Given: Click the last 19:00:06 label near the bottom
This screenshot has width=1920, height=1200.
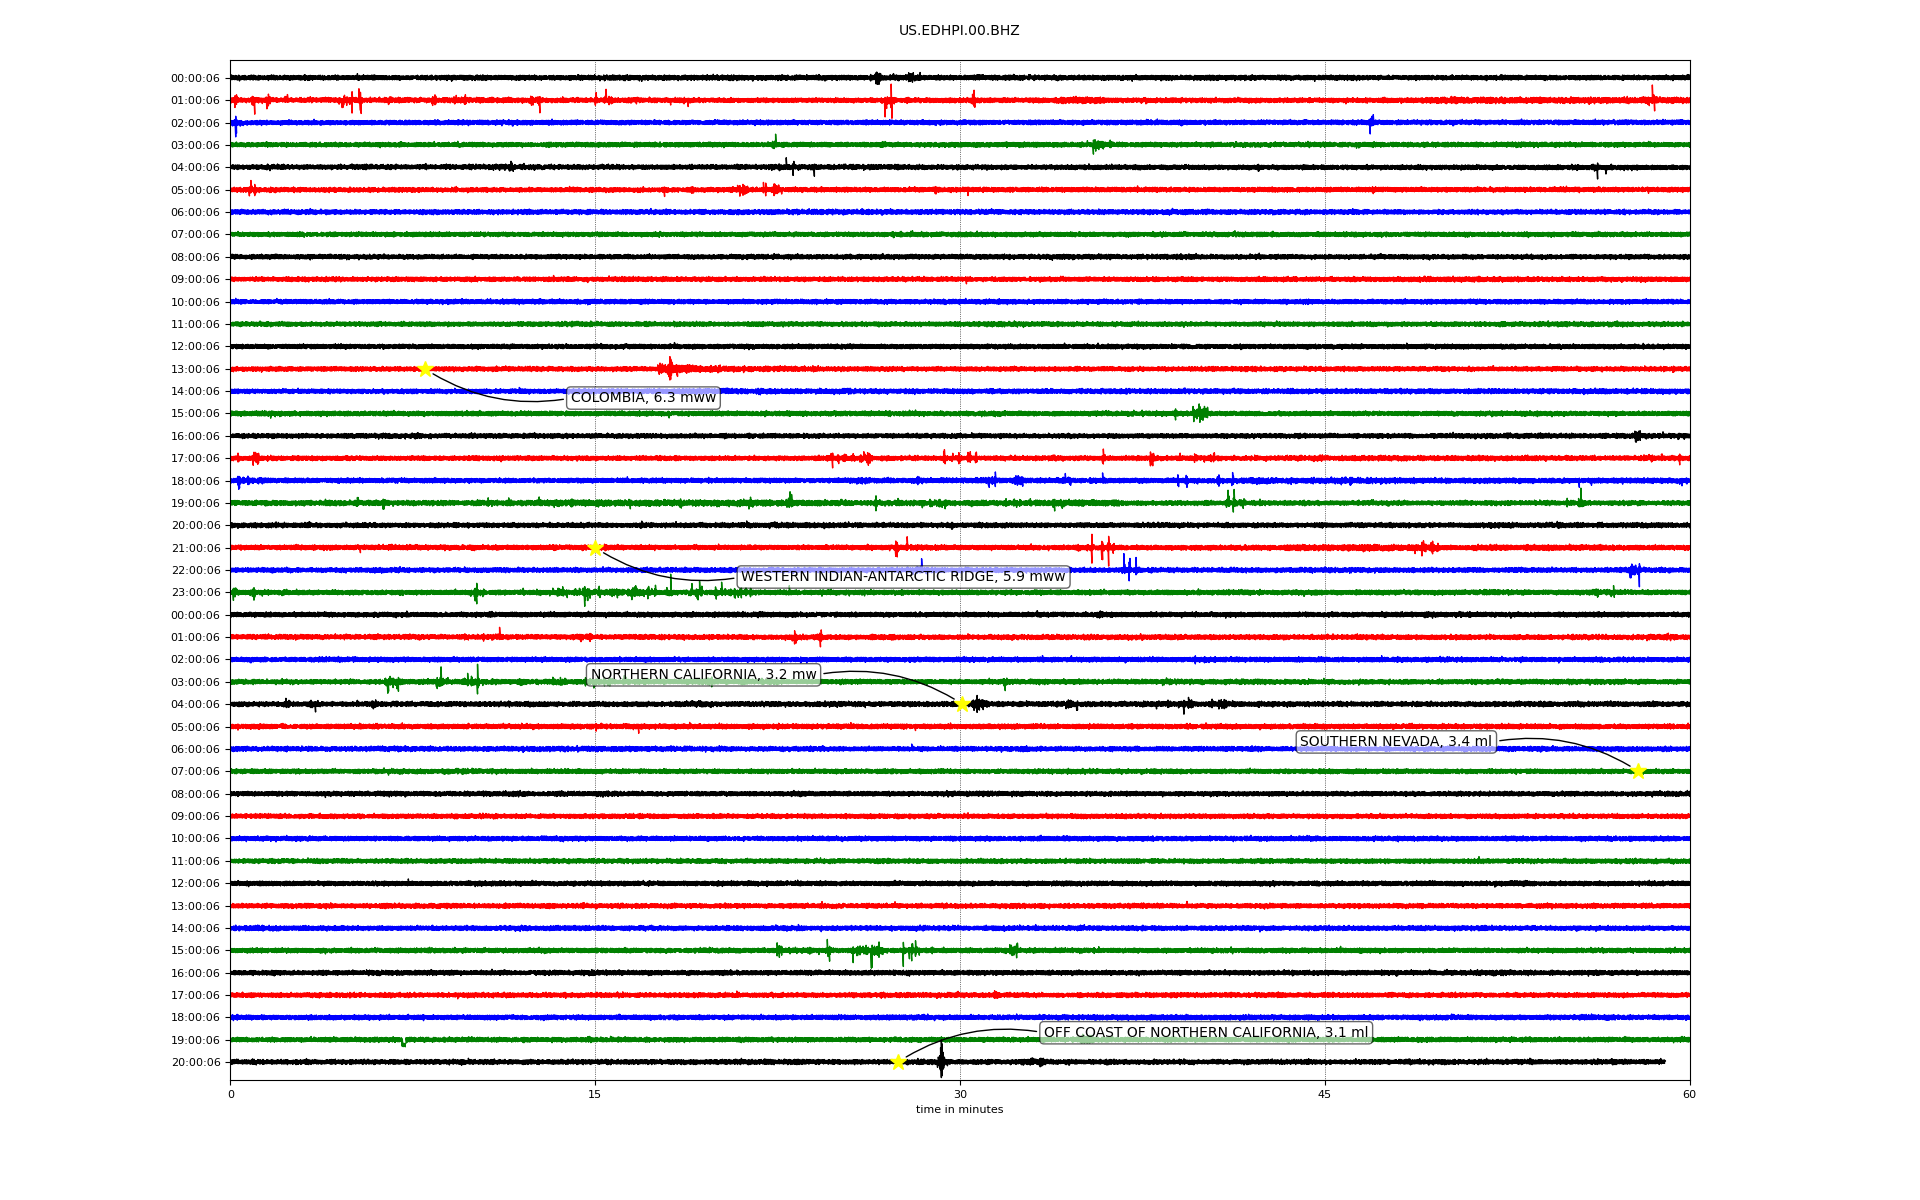Looking at the screenshot, I should (x=195, y=1040).
